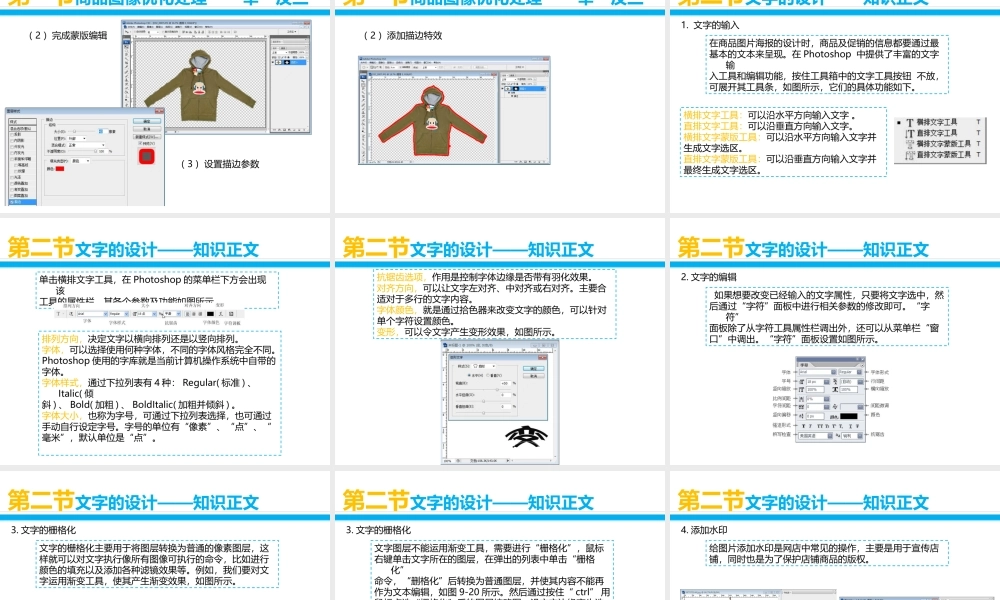Open the warp style dropdown in the Warp Text dialog
1000x600 pixels.
(x=485, y=367)
